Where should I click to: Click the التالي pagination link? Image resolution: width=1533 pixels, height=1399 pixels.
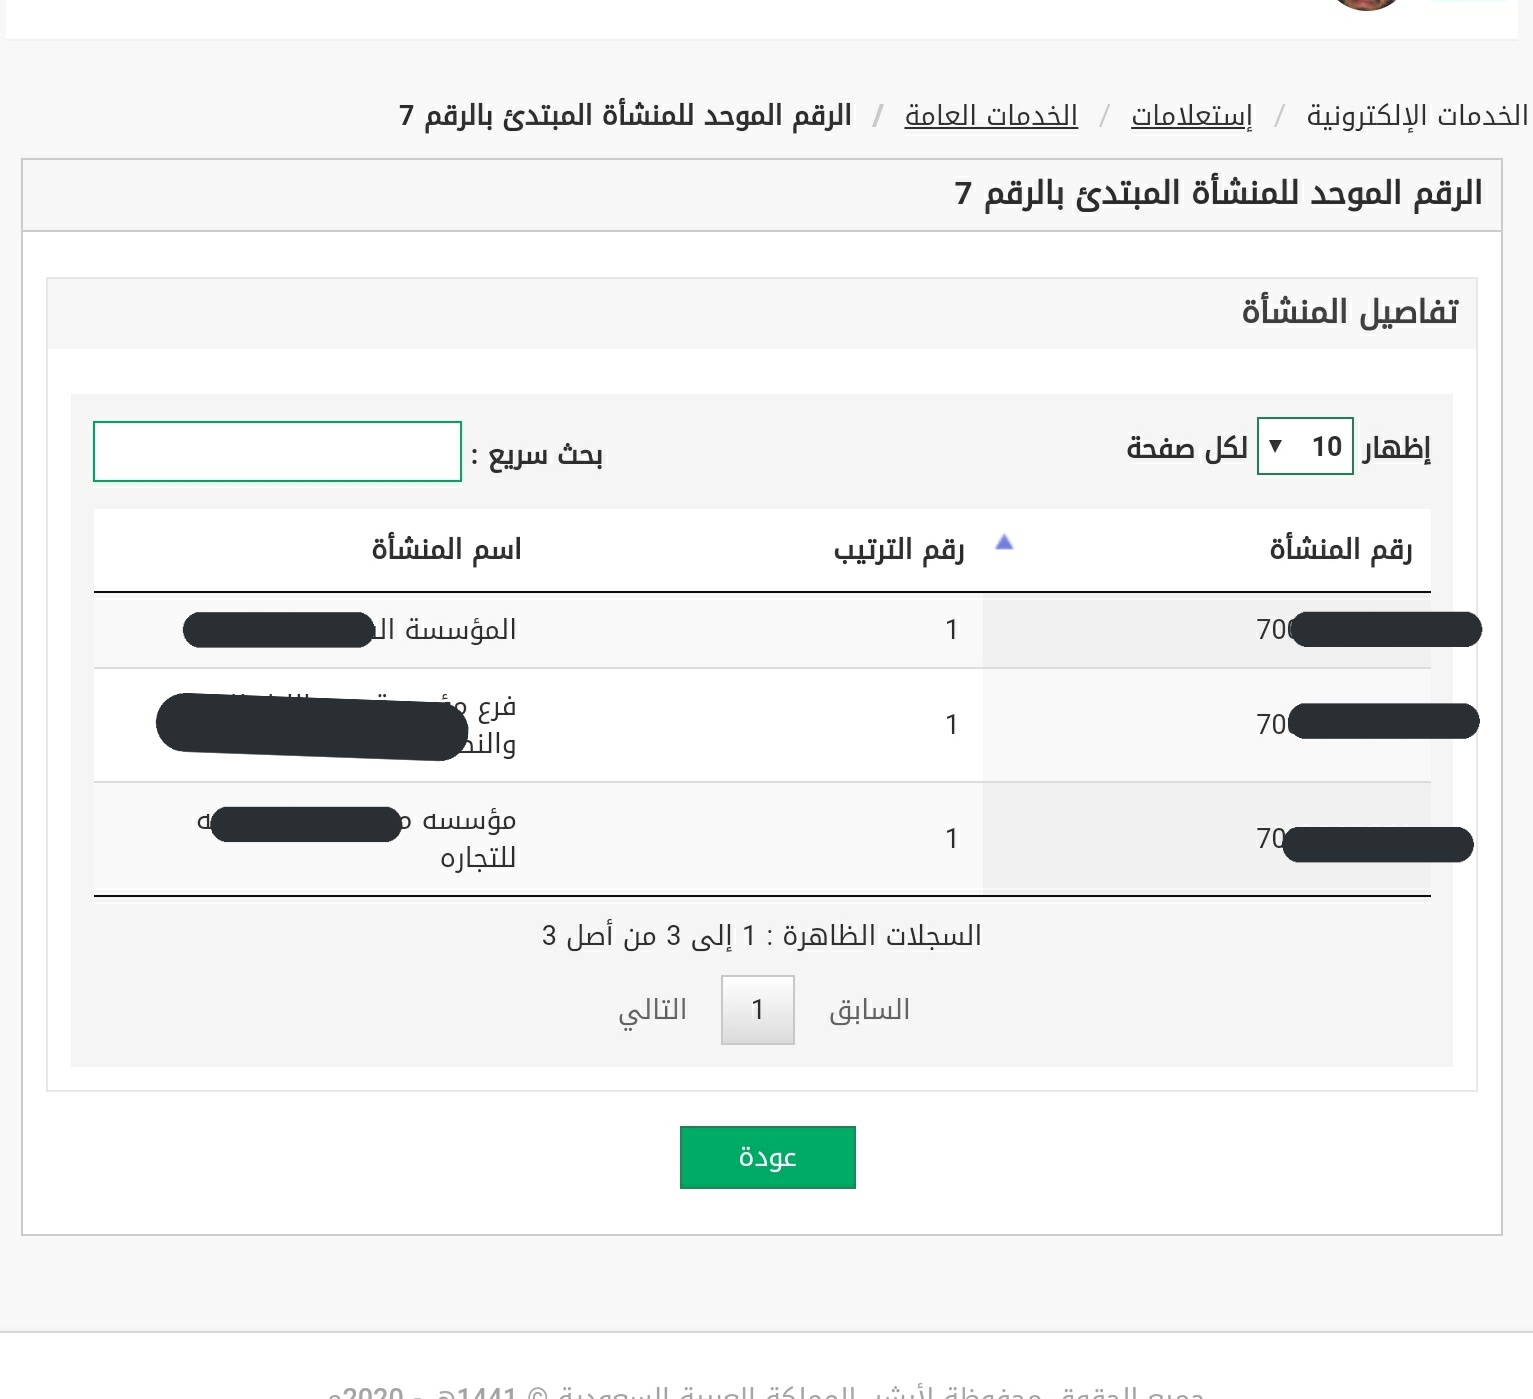tap(652, 1010)
